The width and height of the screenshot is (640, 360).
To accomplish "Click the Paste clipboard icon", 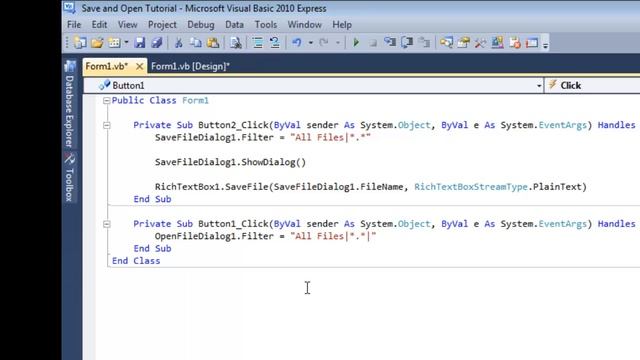I will click(213, 42).
